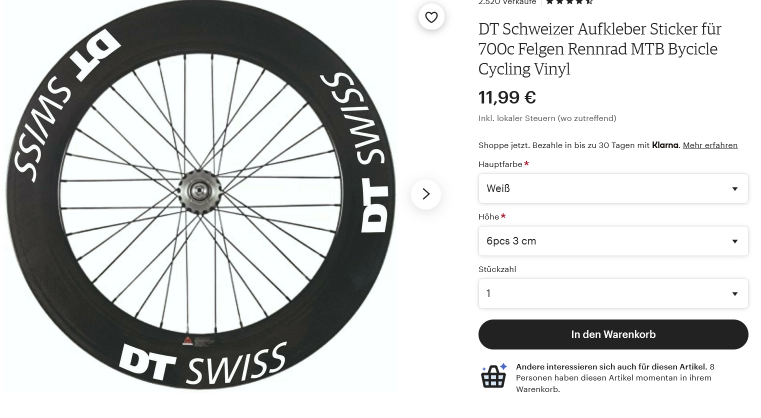Click the Hauptfarbe field label

click(x=500, y=164)
